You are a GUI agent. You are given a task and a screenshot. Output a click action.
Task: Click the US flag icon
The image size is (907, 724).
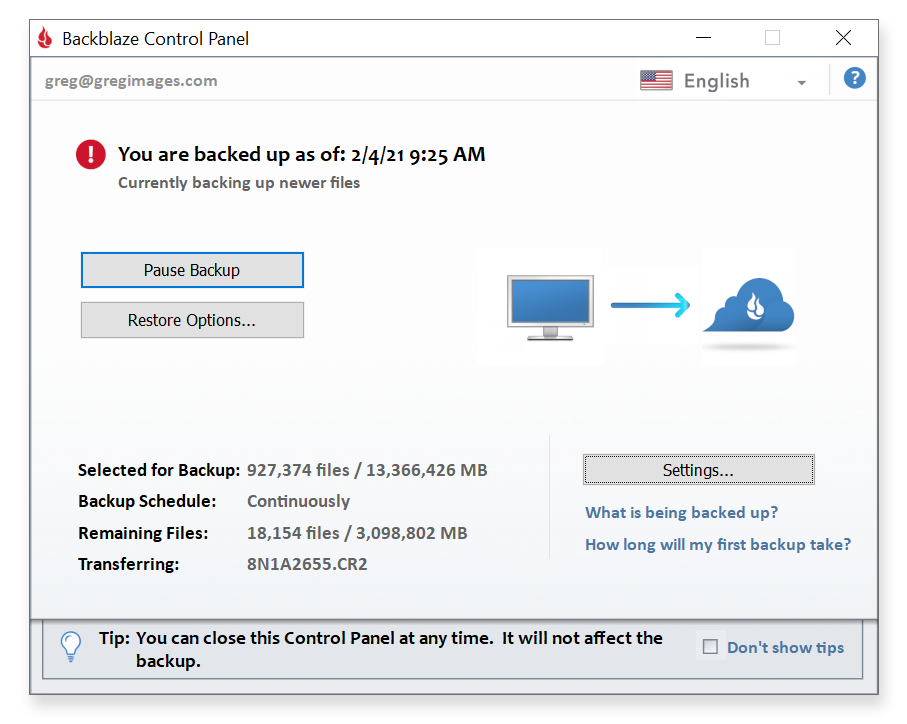[656, 80]
